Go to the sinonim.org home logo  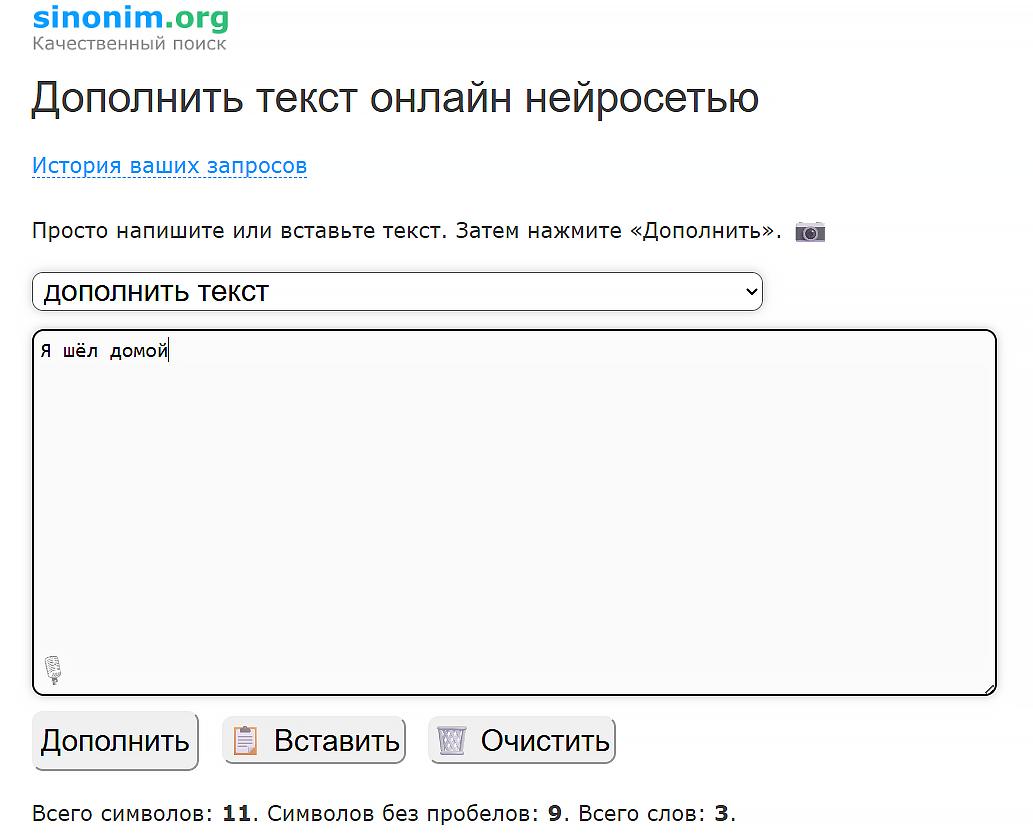tap(130, 18)
